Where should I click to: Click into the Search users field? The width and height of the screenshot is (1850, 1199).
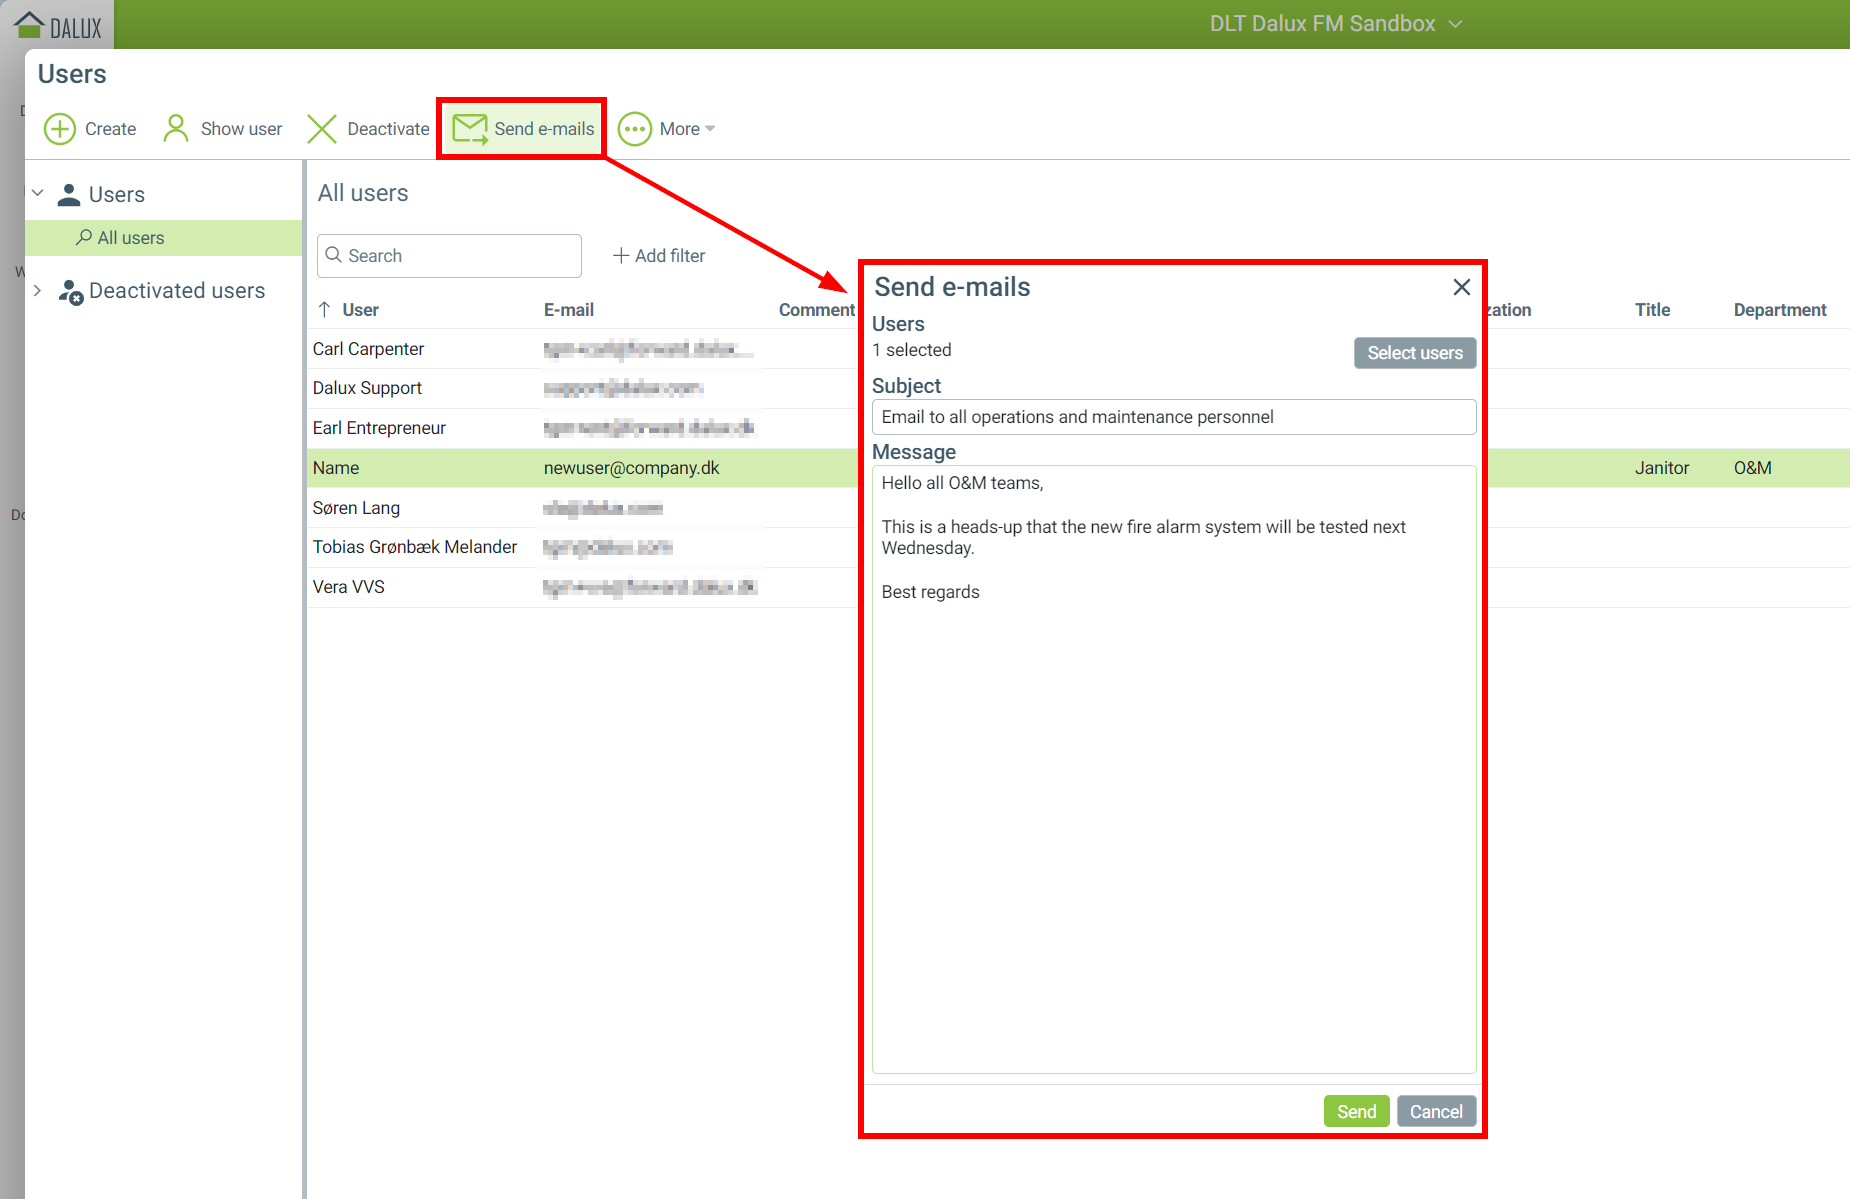click(460, 256)
